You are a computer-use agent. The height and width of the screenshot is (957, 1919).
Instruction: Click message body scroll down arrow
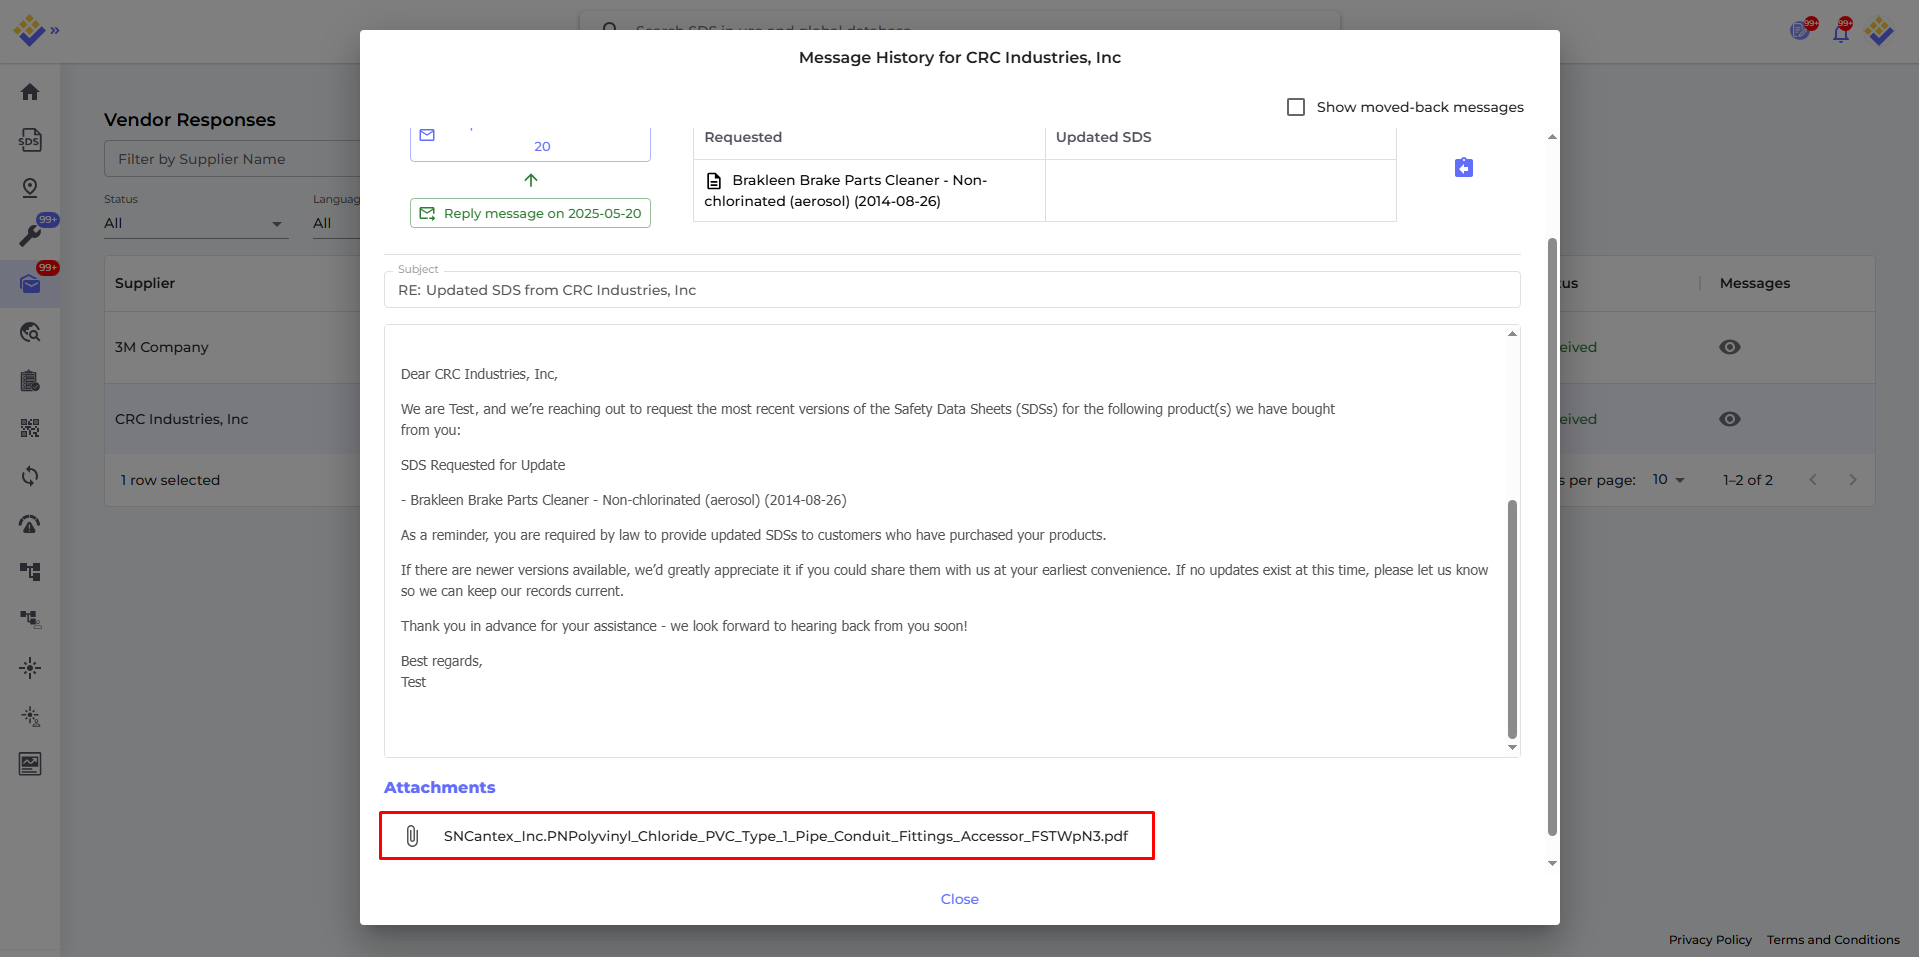tap(1512, 748)
